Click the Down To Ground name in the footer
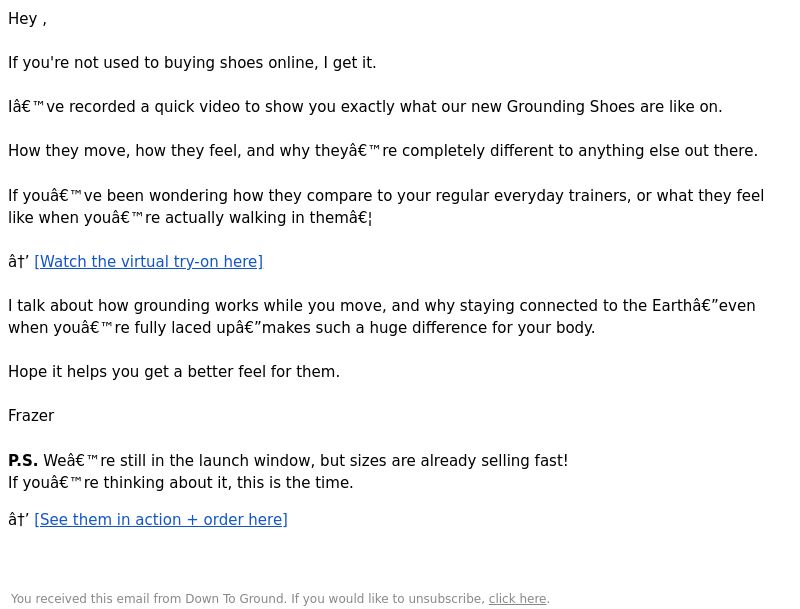 234,599
